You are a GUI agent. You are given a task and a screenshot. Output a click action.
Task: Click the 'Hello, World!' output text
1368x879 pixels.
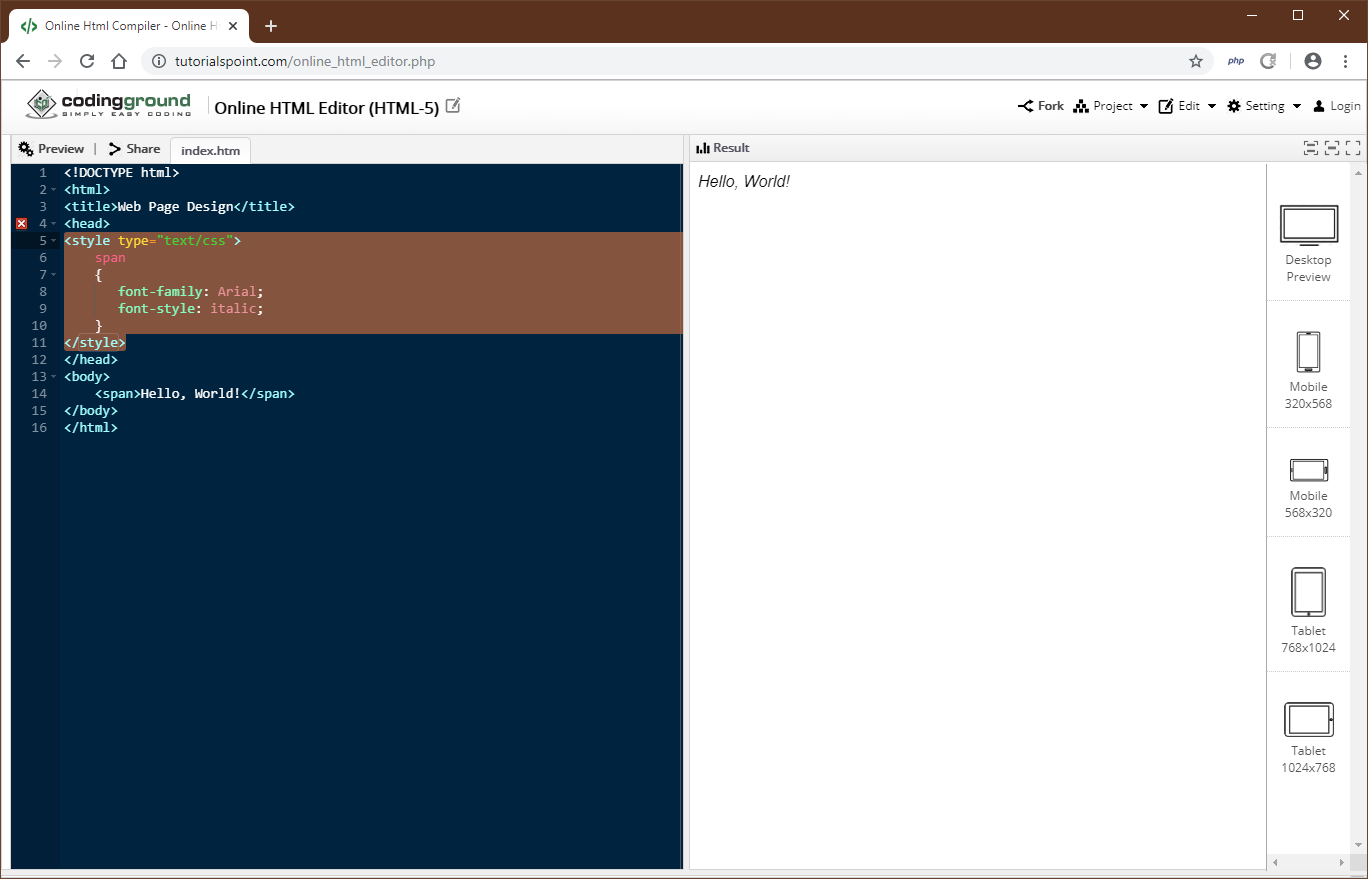point(744,182)
